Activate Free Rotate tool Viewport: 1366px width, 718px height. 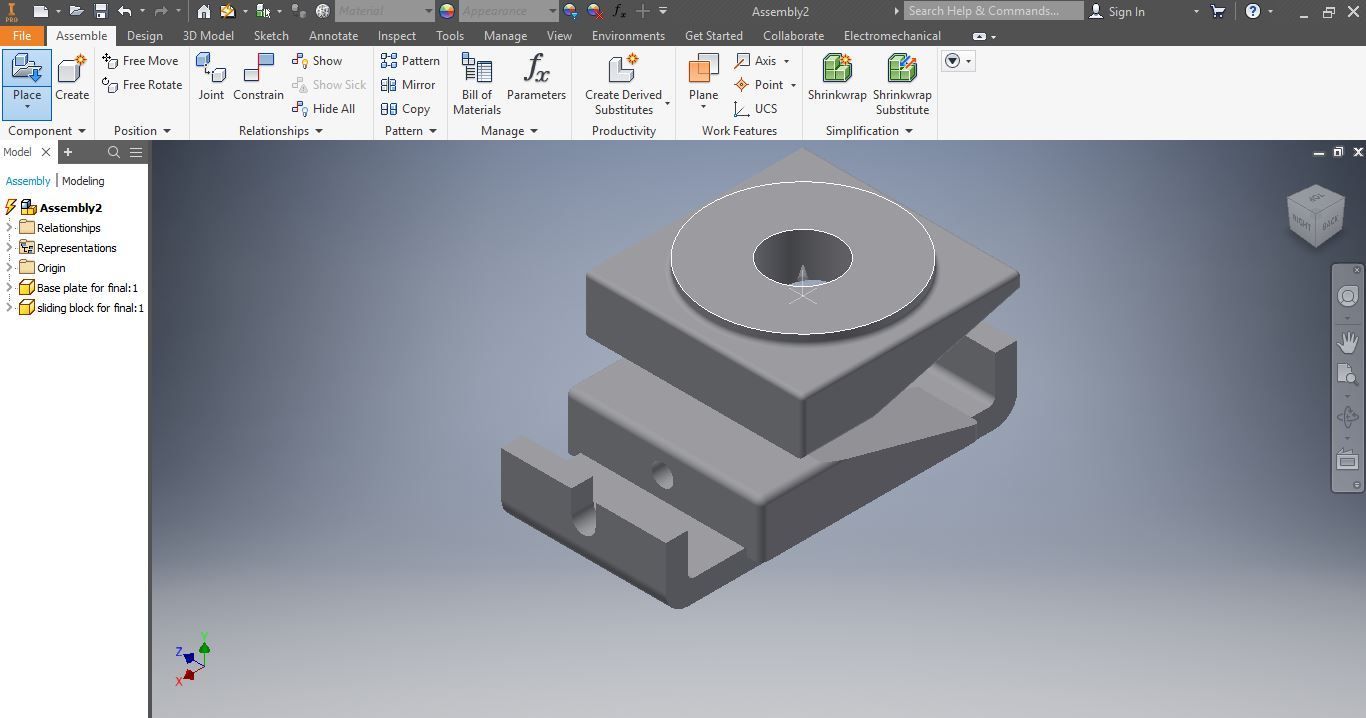pos(142,85)
